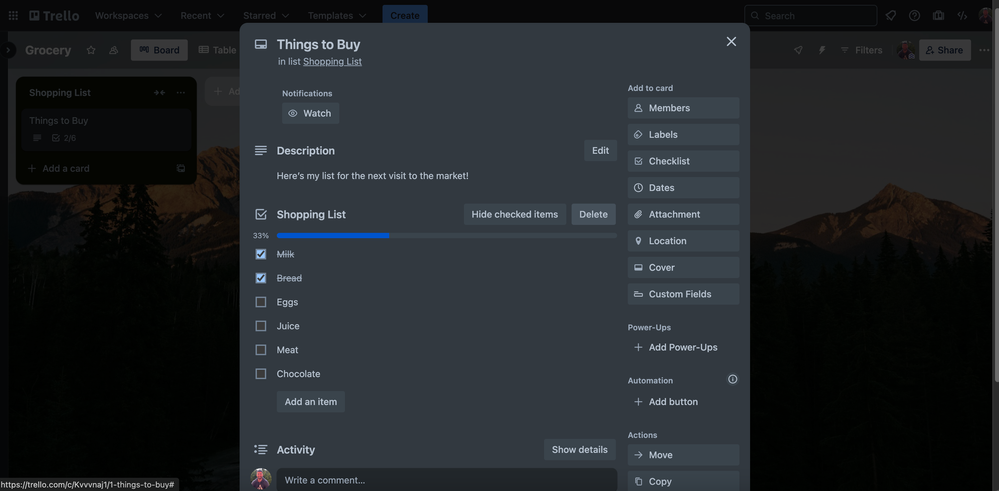999x491 pixels.
Task: Click the Things to Buy card title
Action: [318, 45]
